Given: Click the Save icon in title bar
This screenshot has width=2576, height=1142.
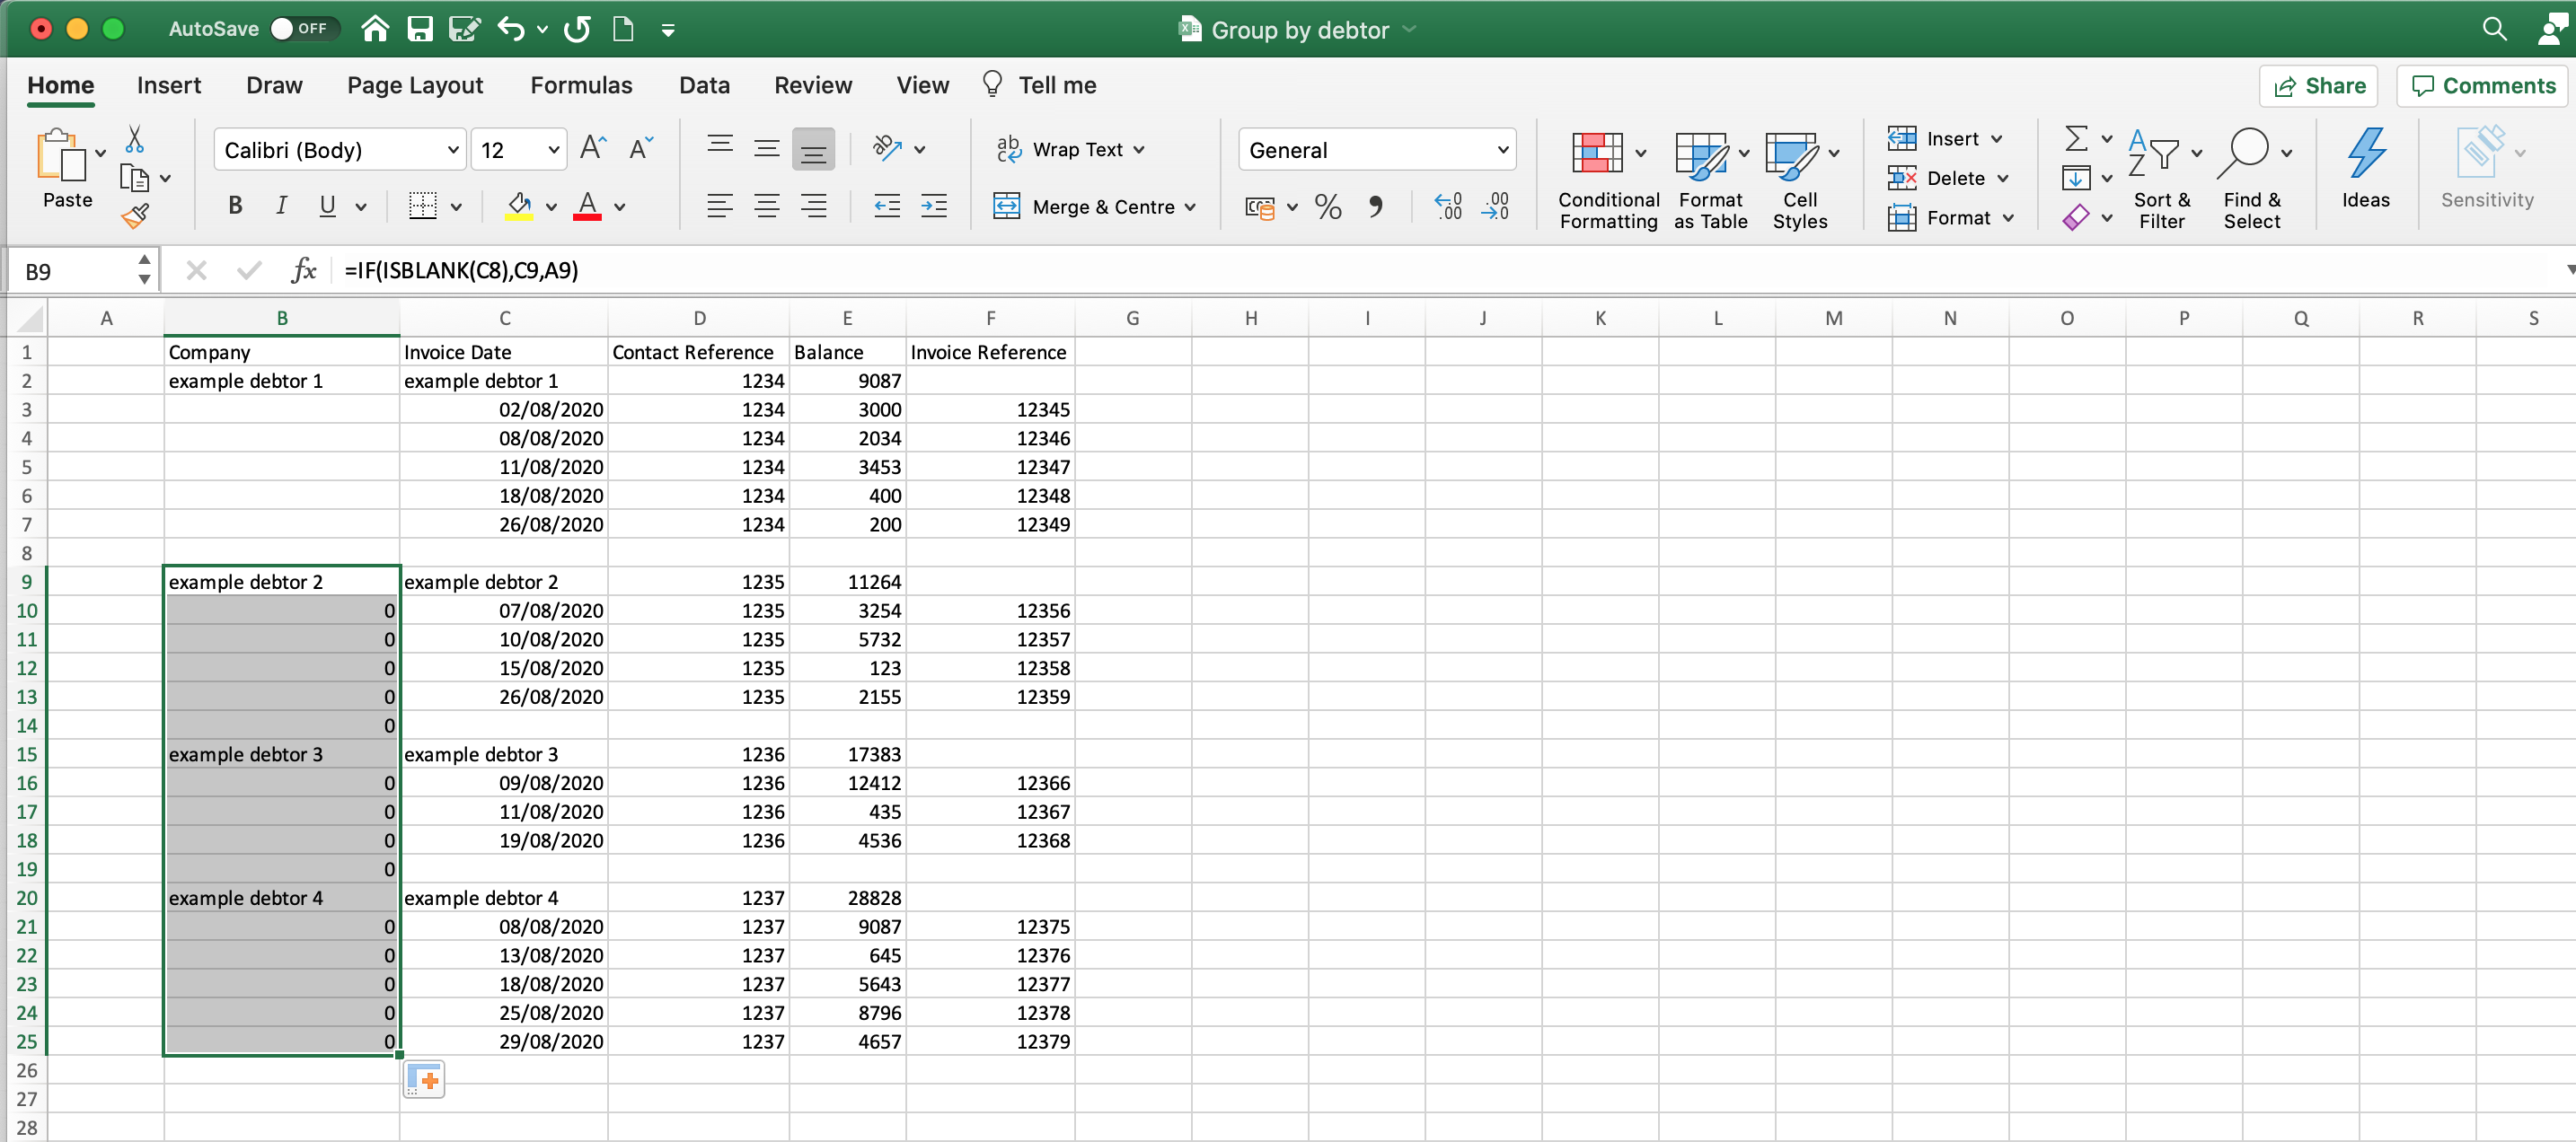Looking at the screenshot, I should (420, 29).
